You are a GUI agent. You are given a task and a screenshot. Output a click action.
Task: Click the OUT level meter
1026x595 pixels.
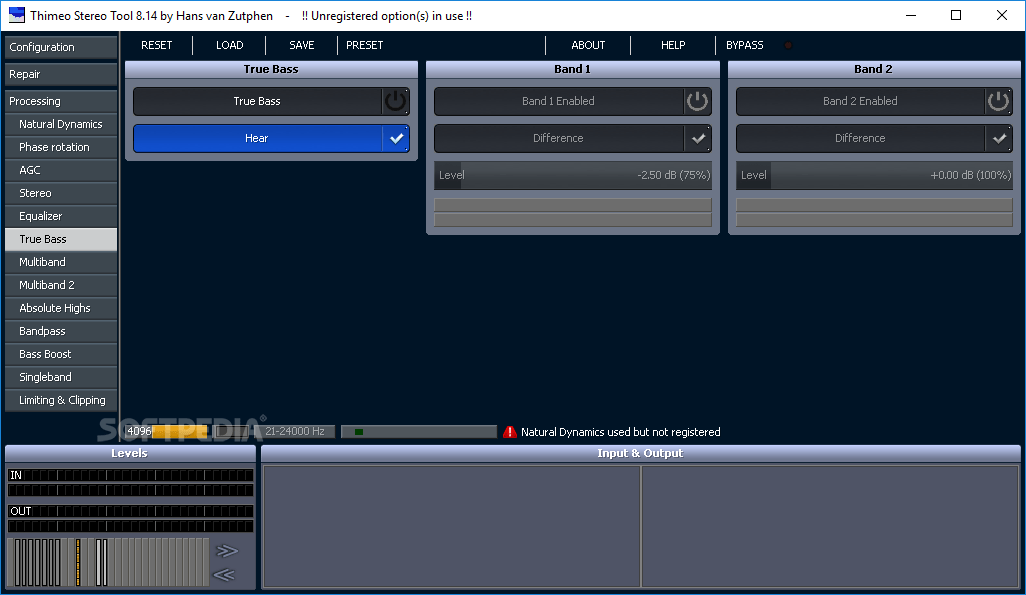point(130,518)
